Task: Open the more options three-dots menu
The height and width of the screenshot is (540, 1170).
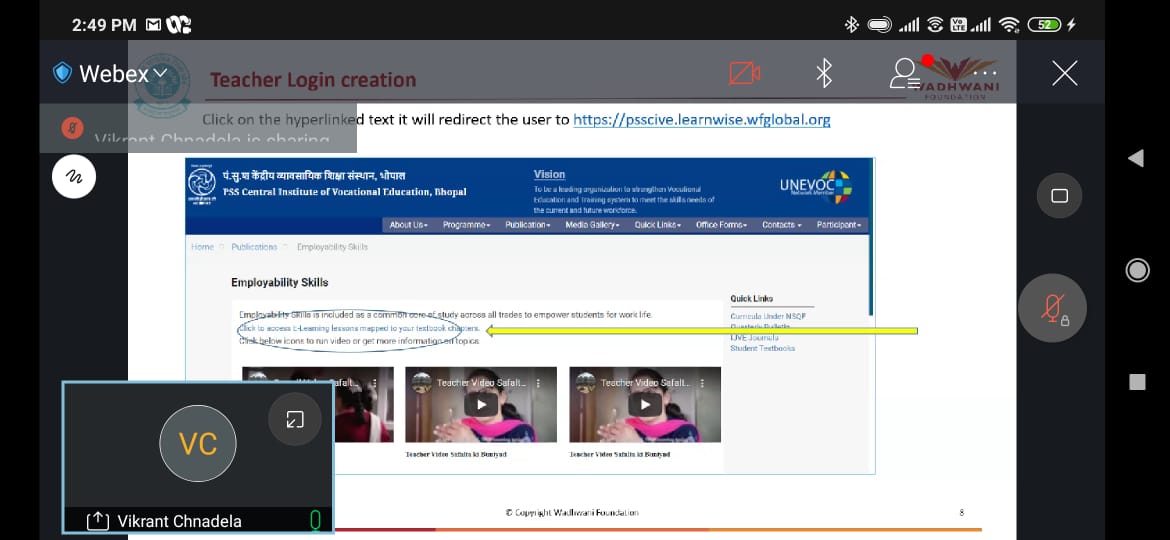Action: pyautogui.click(x=985, y=73)
